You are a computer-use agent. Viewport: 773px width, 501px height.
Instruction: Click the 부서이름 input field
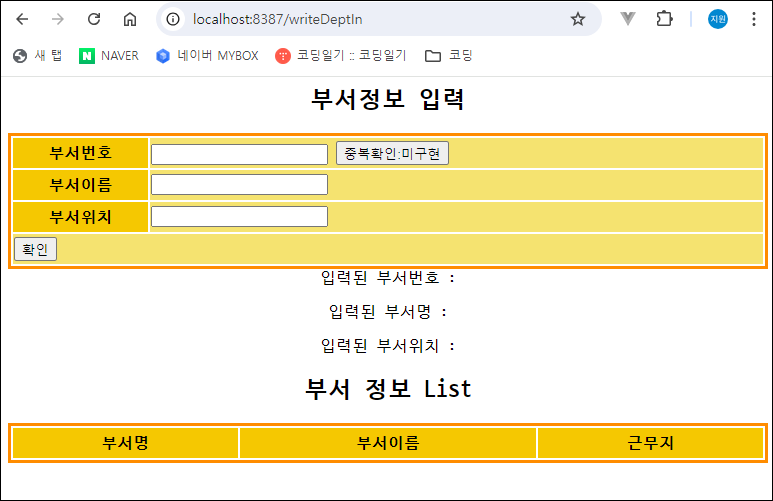pos(240,184)
